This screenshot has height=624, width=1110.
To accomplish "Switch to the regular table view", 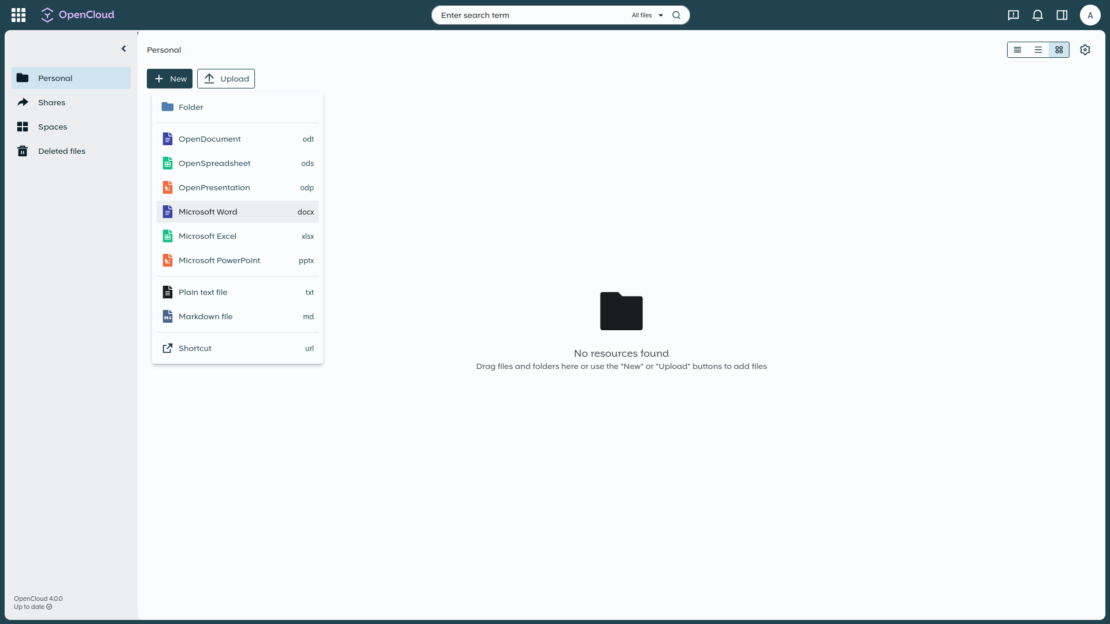I will 1038,50.
